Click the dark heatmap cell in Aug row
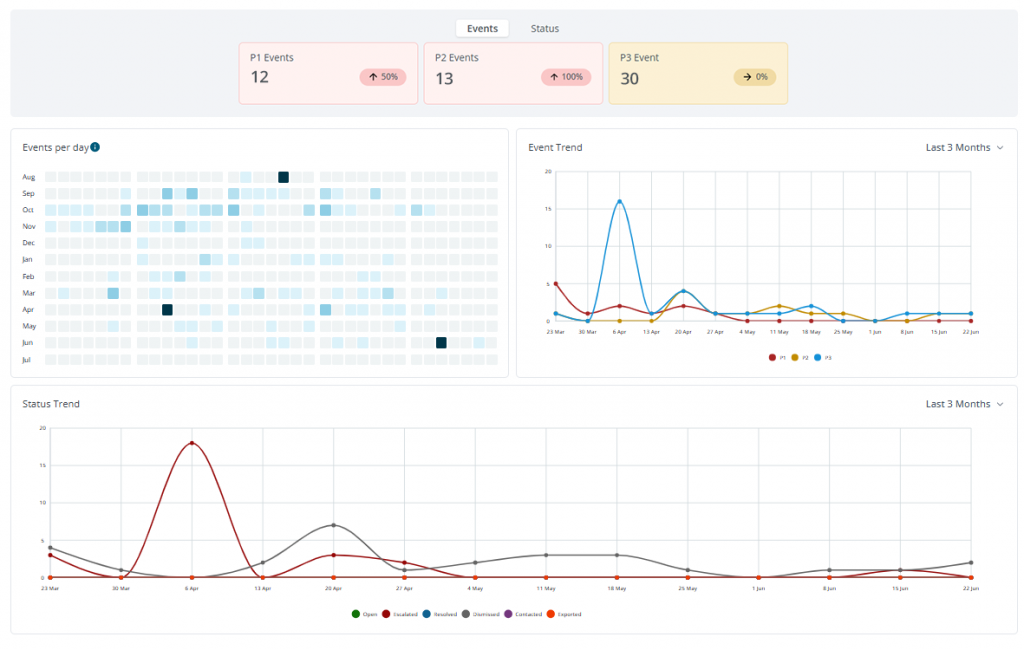This screenshot has width=1024, height=650. click(x=283, y=177)
